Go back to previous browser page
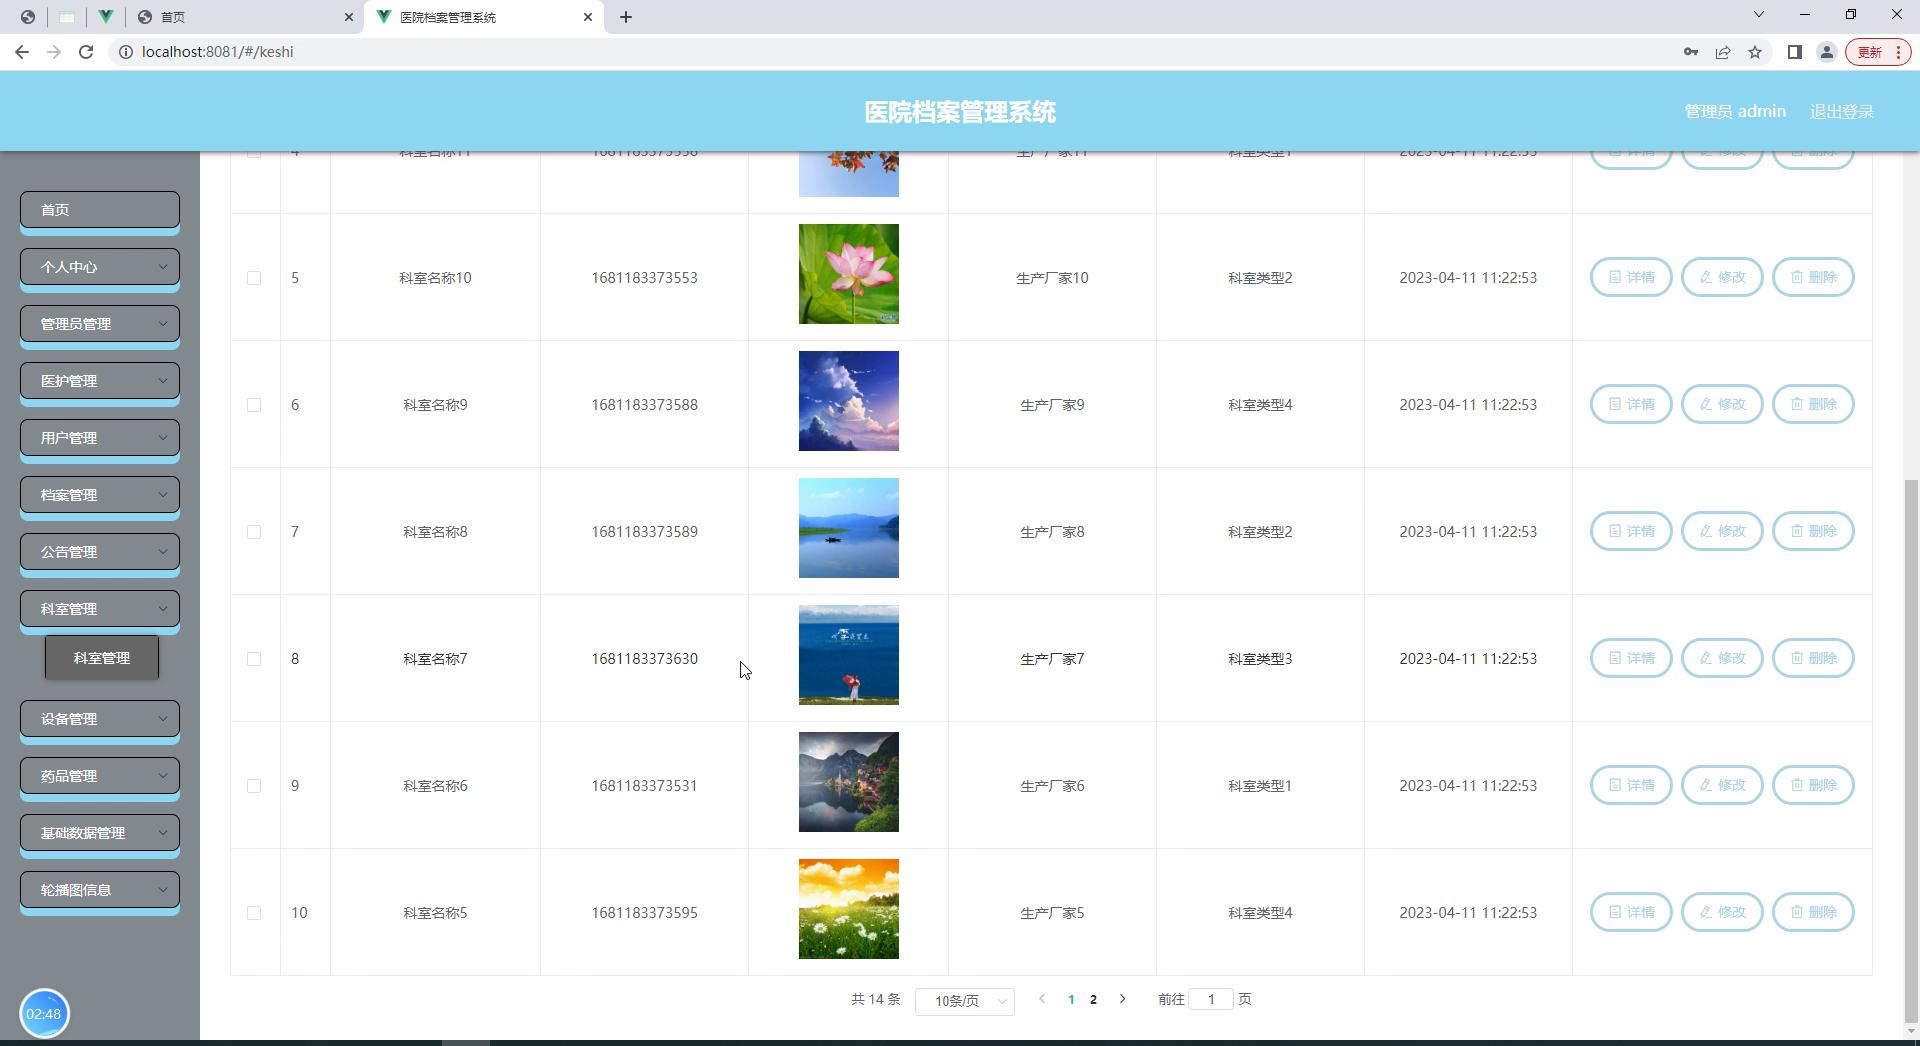Image resolution: width=1920 pixels, height=1046 pixels. pos(22,52)
